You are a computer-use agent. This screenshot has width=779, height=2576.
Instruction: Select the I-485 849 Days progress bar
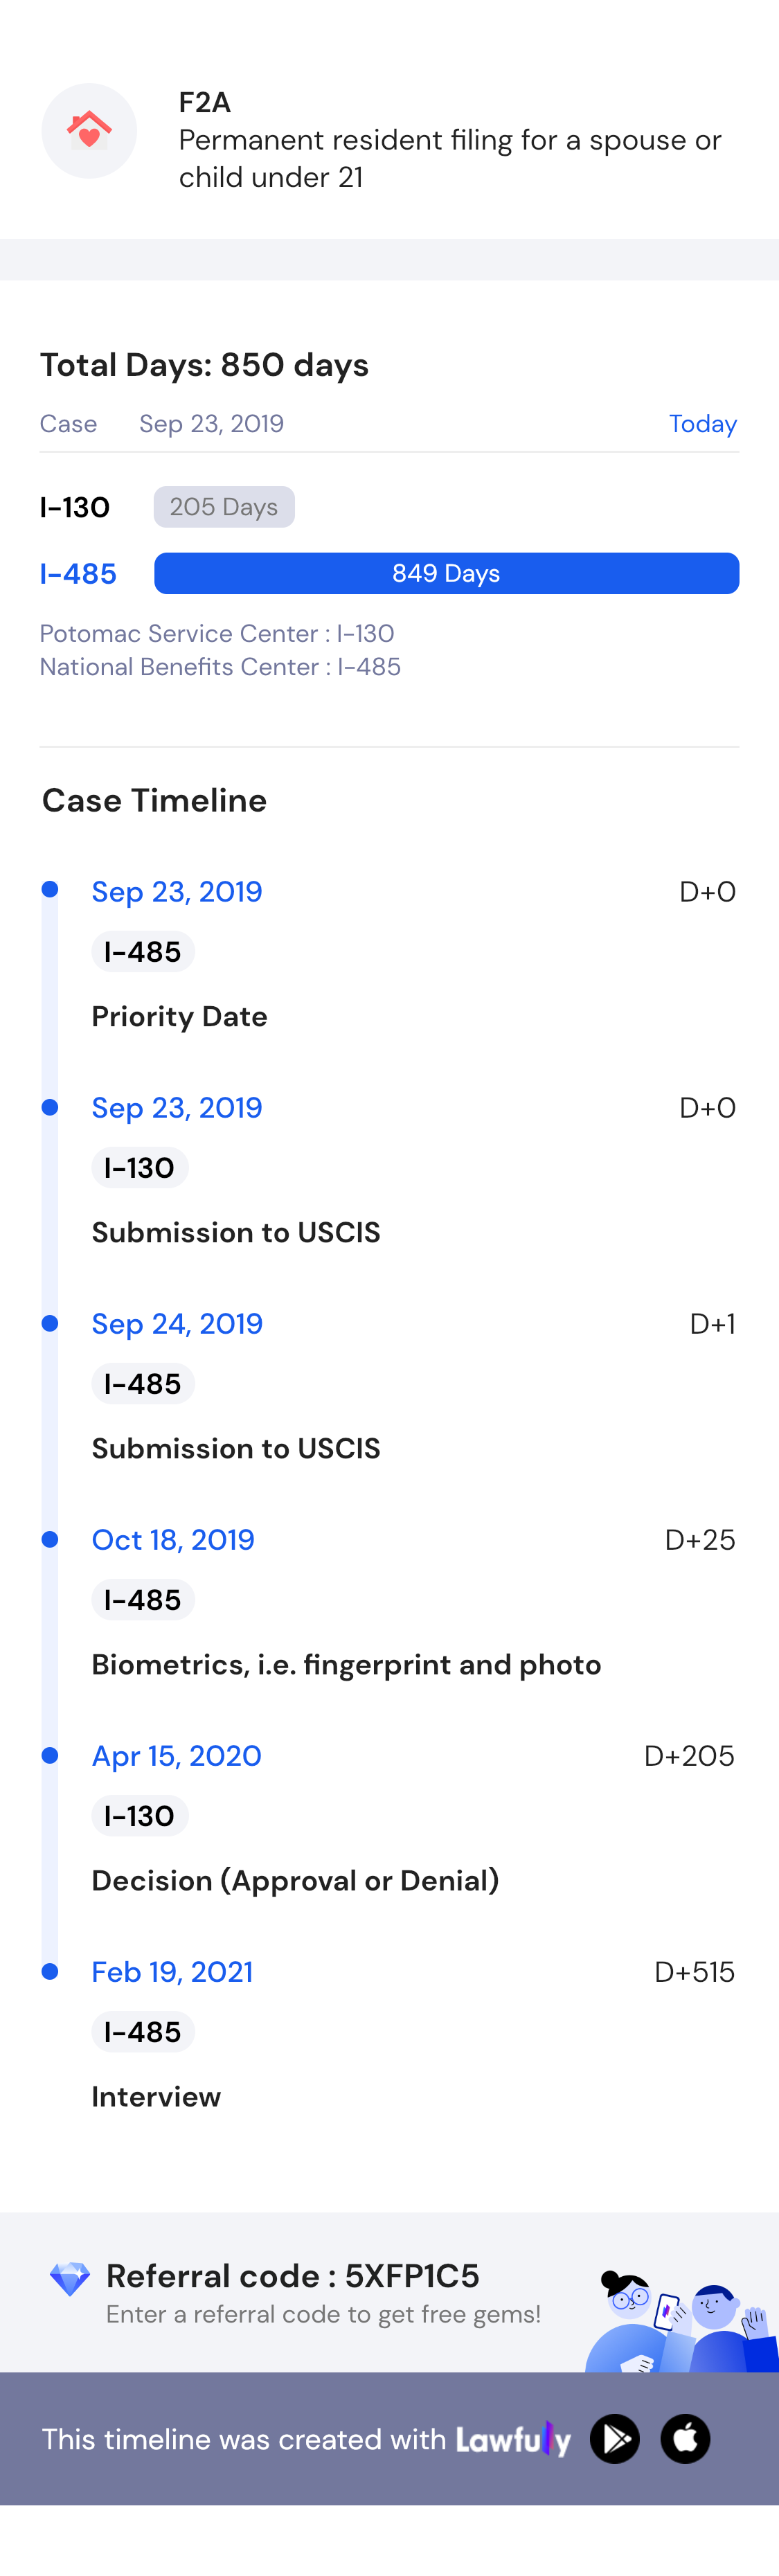[x=446, y=573]
